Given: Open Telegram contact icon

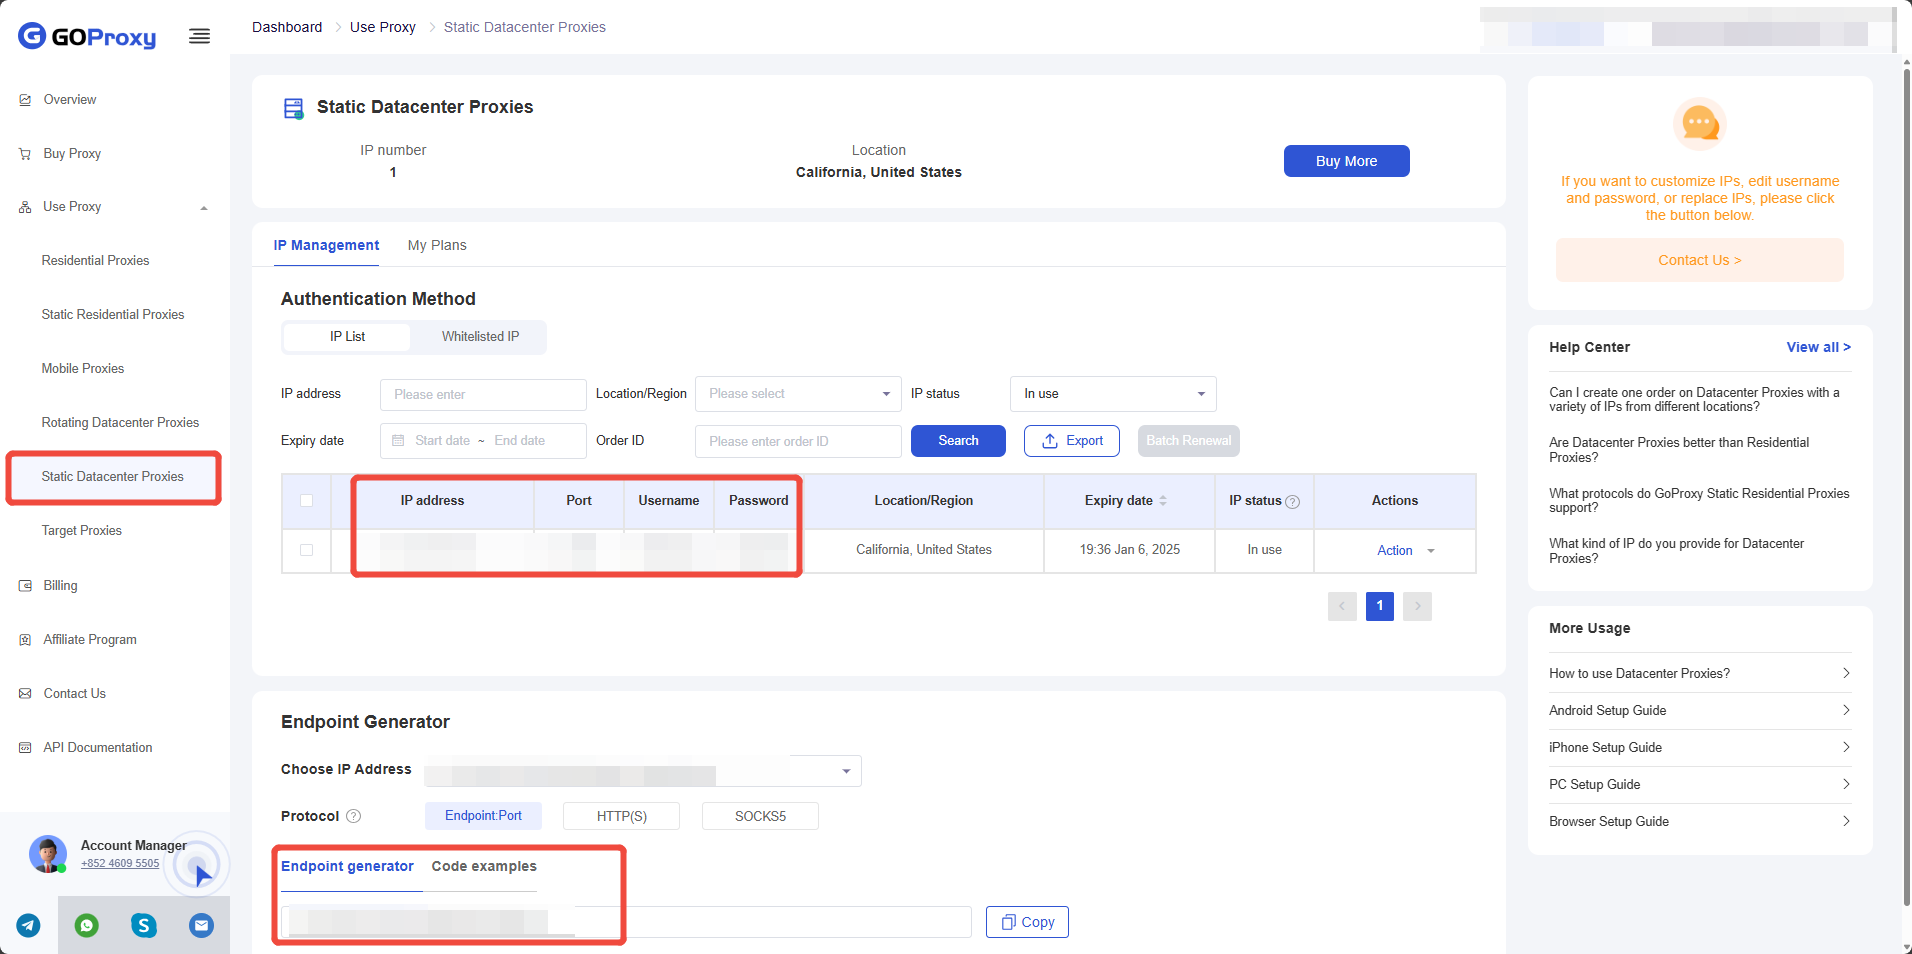Looking at the screenshot, I should [29, 925].
